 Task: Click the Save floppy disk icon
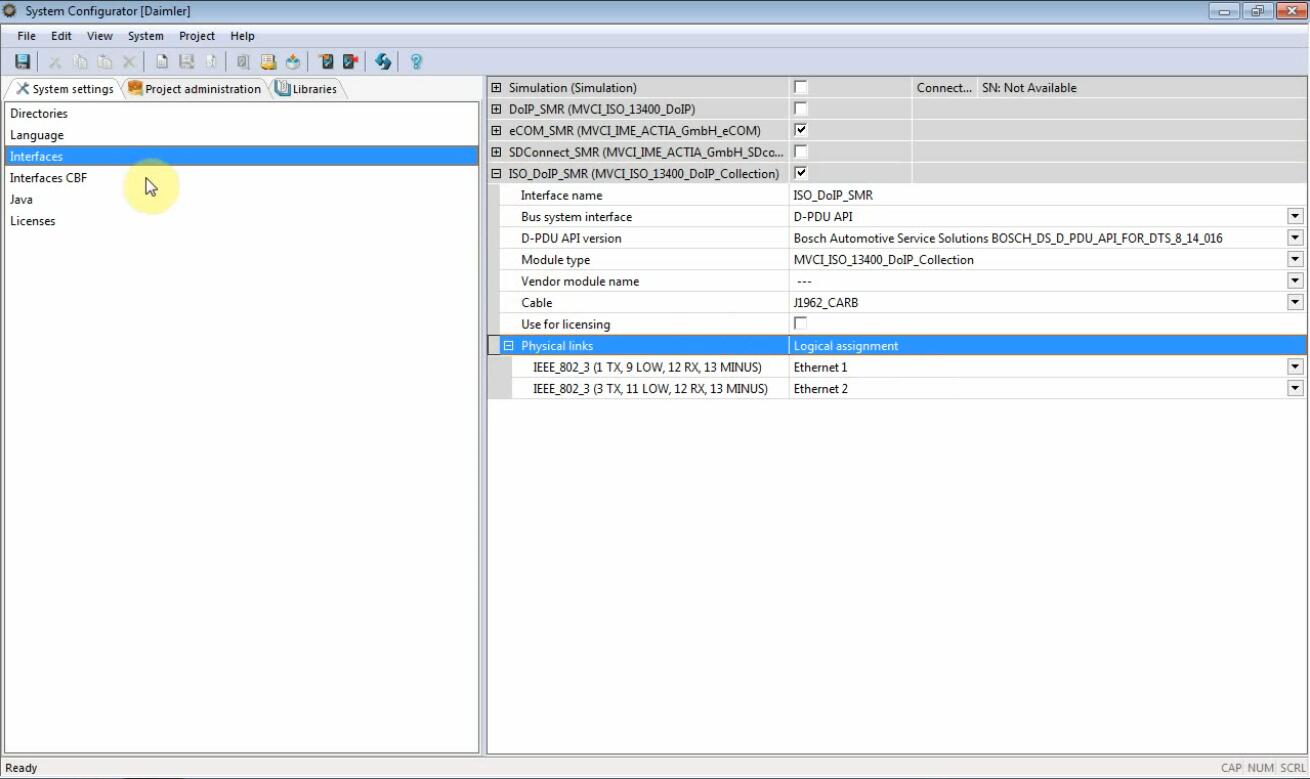[x=22, y=62]
